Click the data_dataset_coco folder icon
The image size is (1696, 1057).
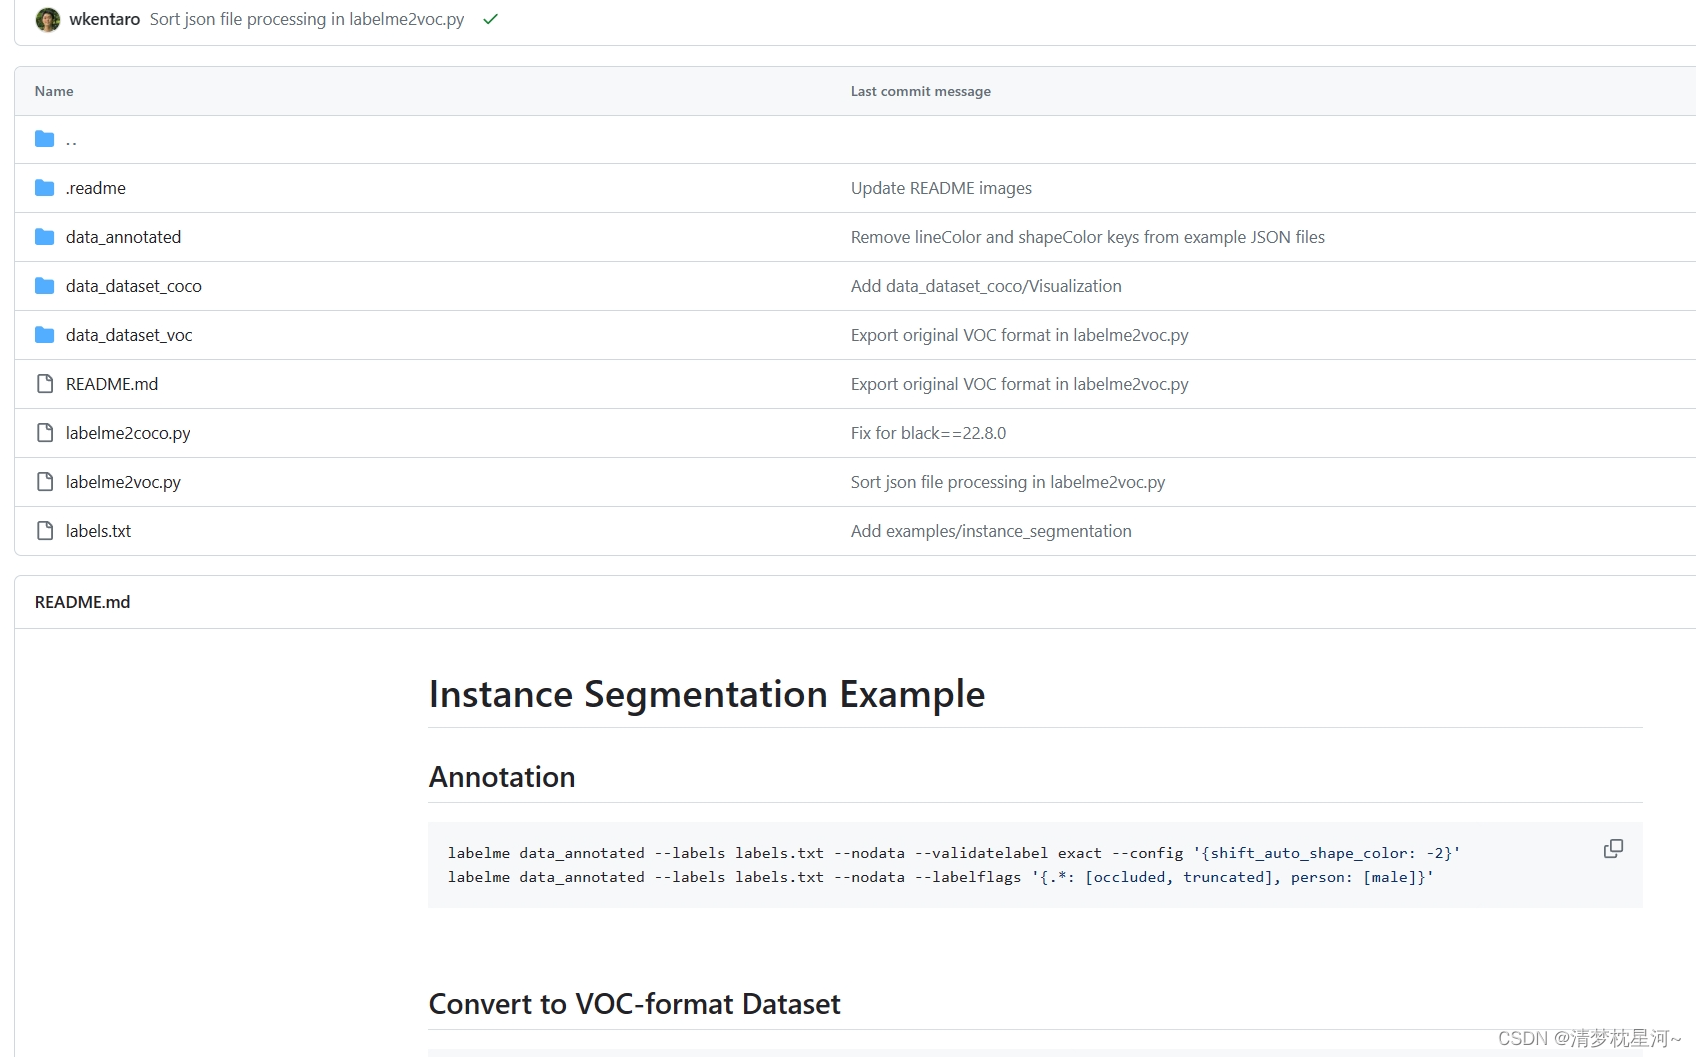tap(44, 286)
